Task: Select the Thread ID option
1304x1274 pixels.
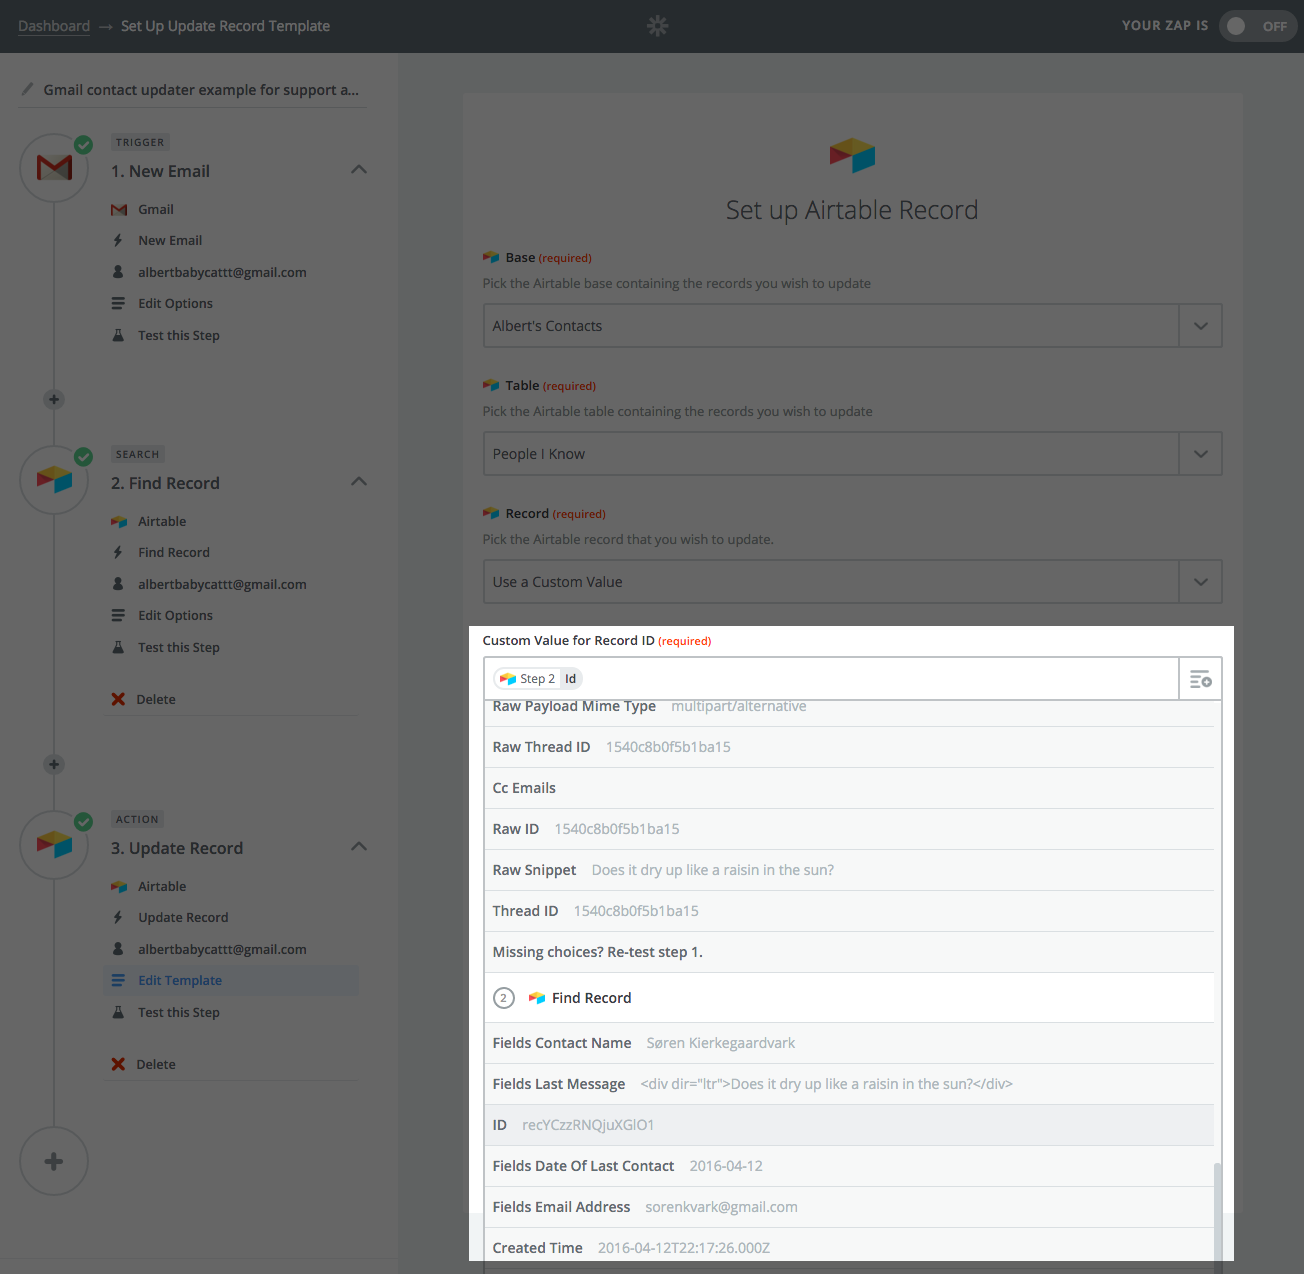Action: pyautogui.click(x=849, y=911)
